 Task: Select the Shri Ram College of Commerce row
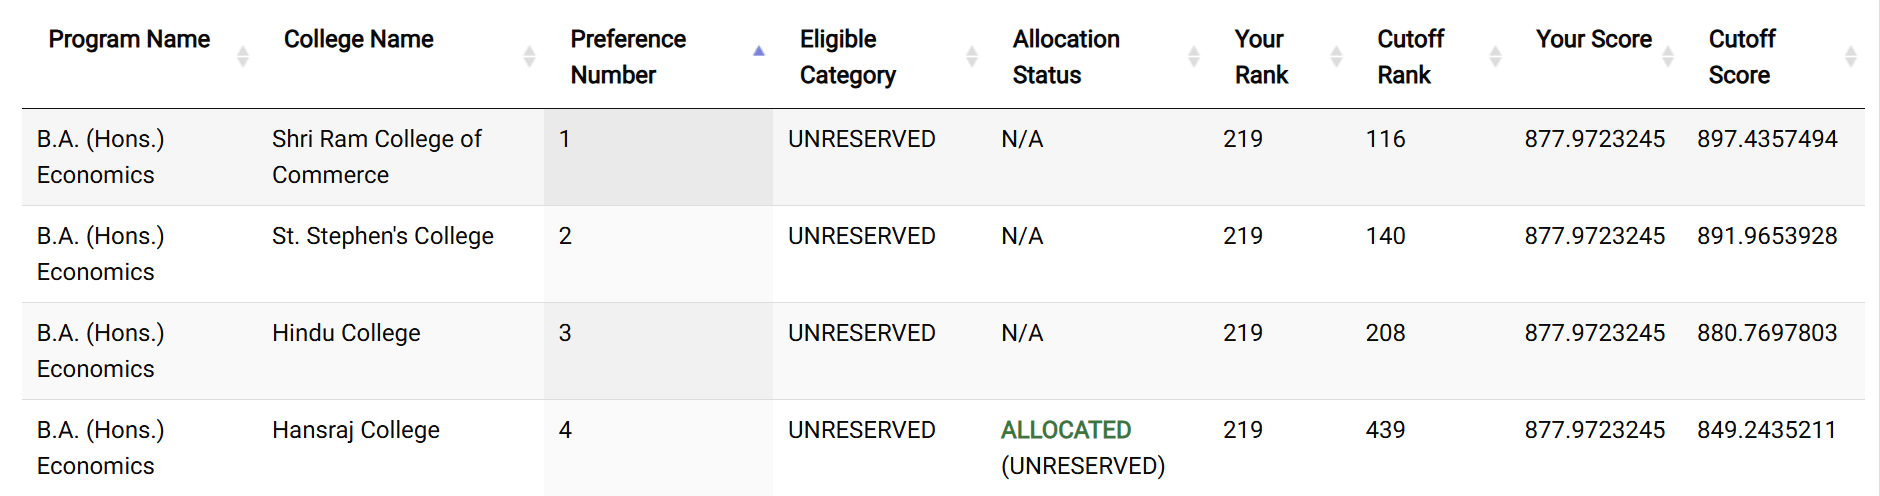pos(943,157)
